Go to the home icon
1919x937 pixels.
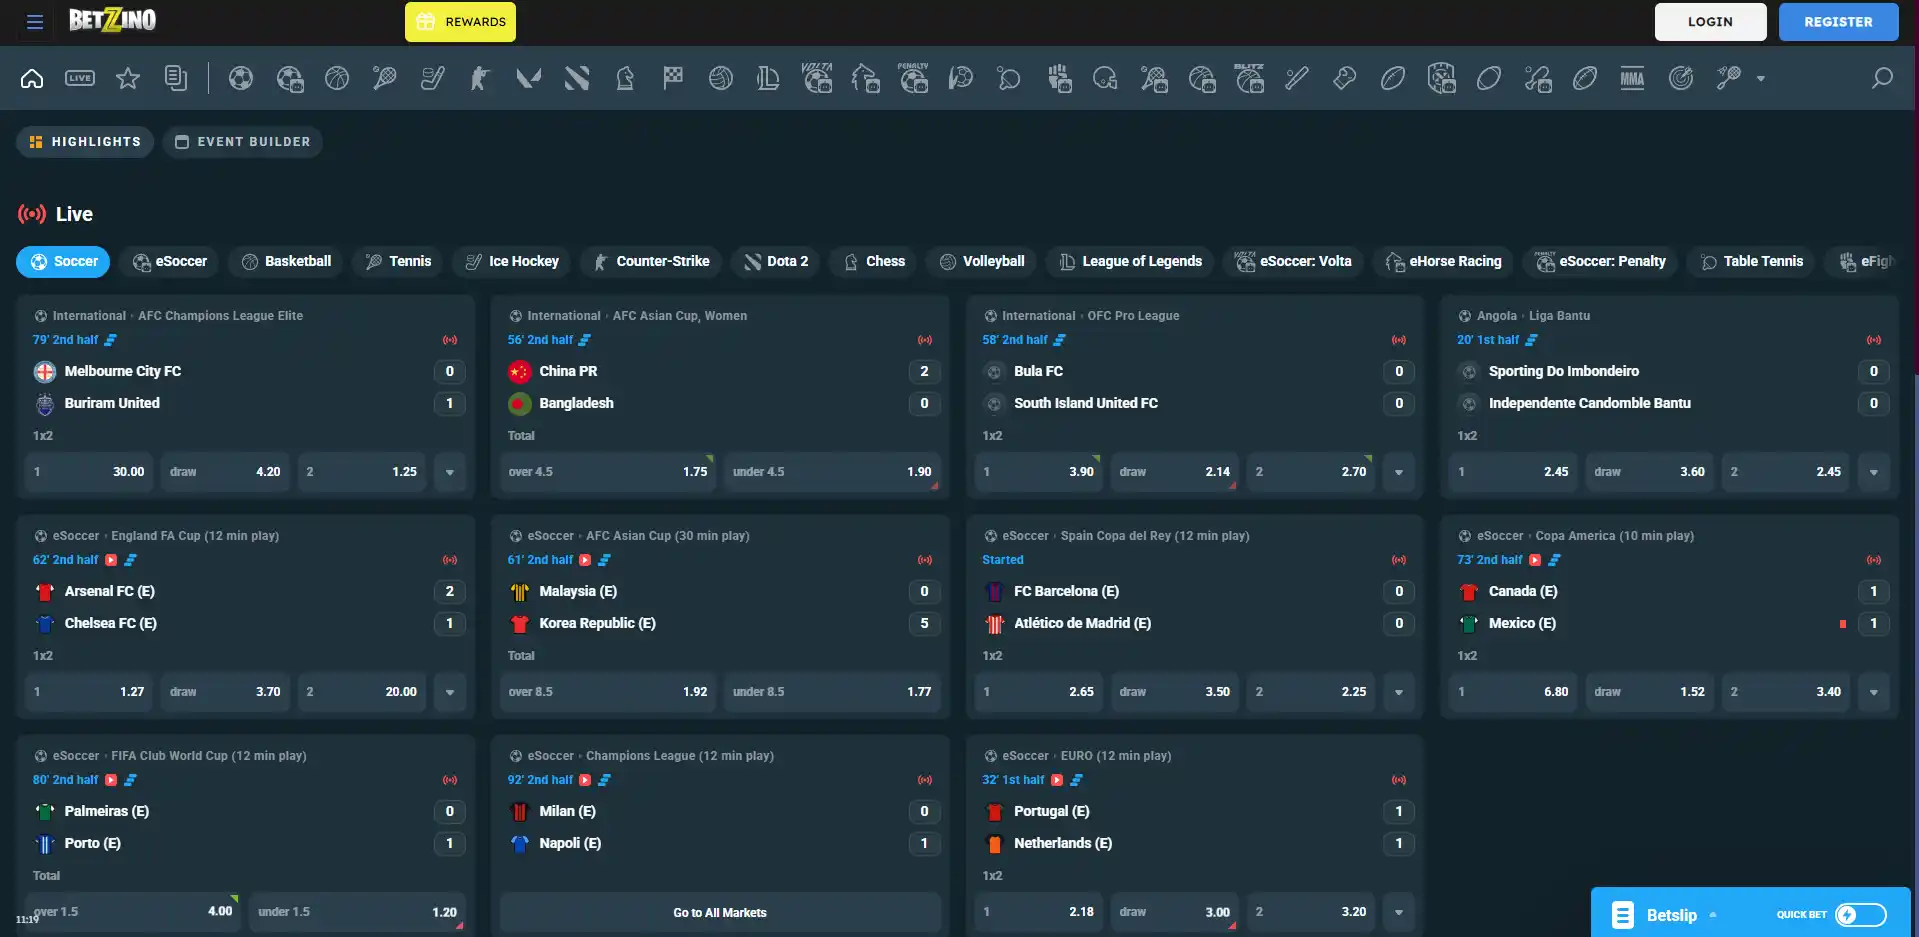pyautogui.click(x=32, y=78)
